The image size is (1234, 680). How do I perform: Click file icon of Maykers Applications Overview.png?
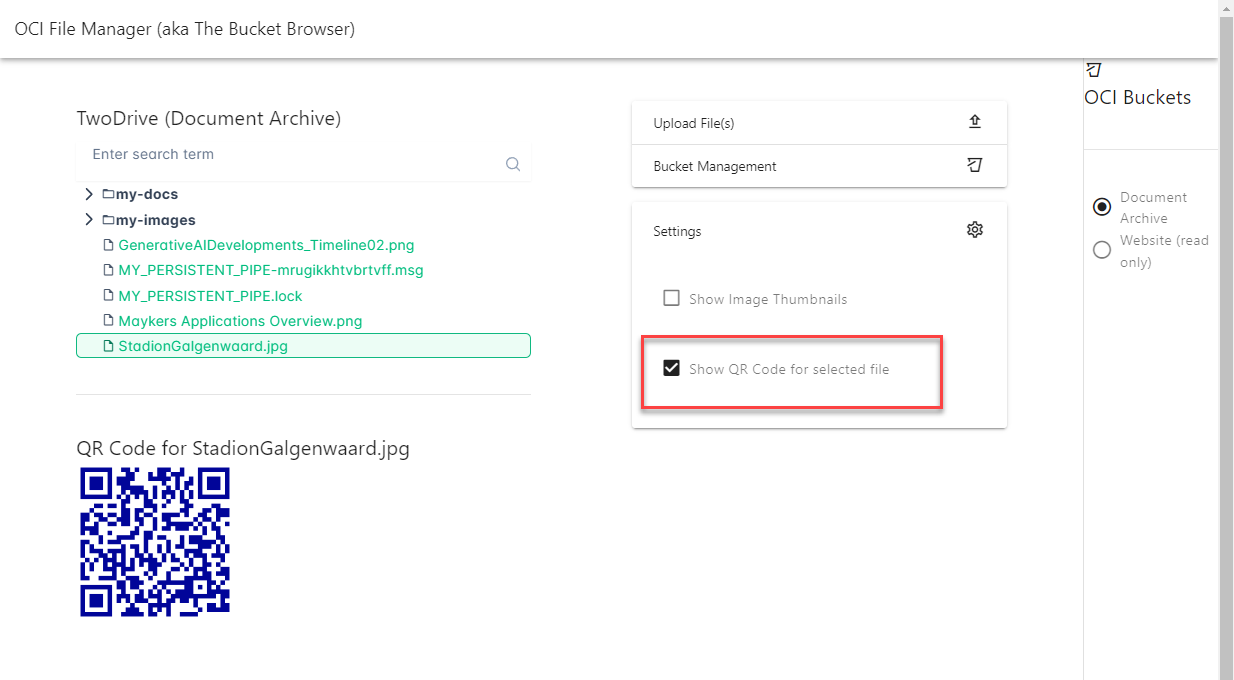coord(110,322)
